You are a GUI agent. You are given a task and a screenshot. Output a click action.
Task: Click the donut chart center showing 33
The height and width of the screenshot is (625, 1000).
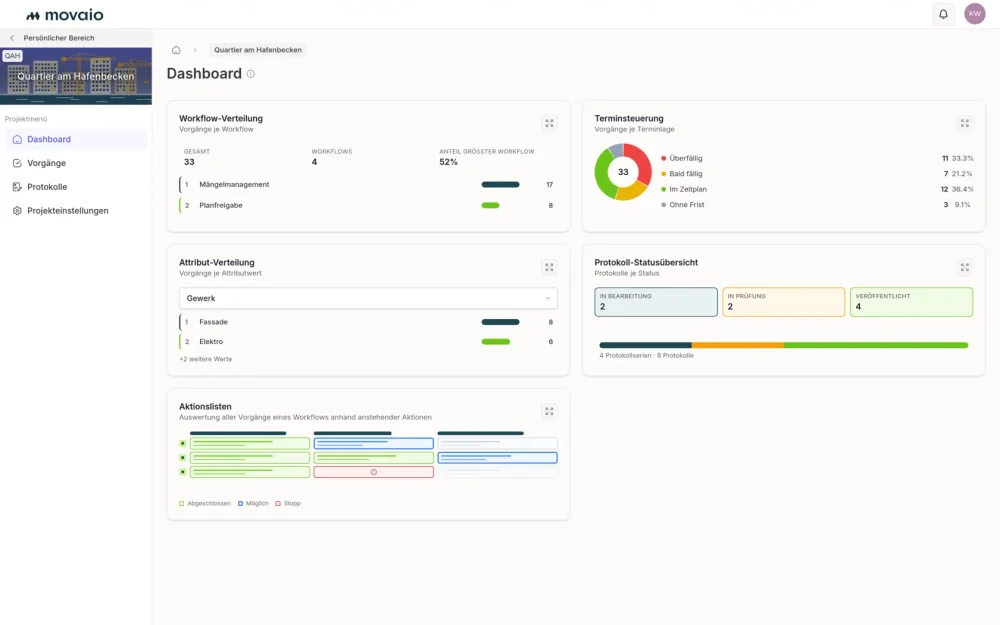[x=623, y=172]
